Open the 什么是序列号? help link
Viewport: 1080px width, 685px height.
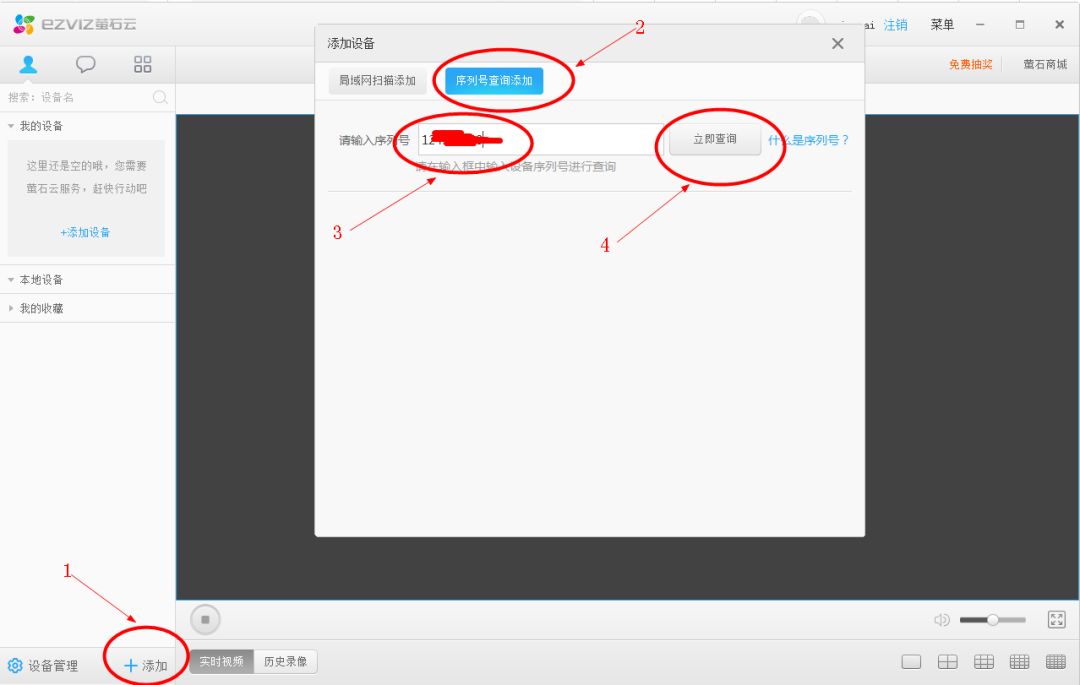[808, 141]
